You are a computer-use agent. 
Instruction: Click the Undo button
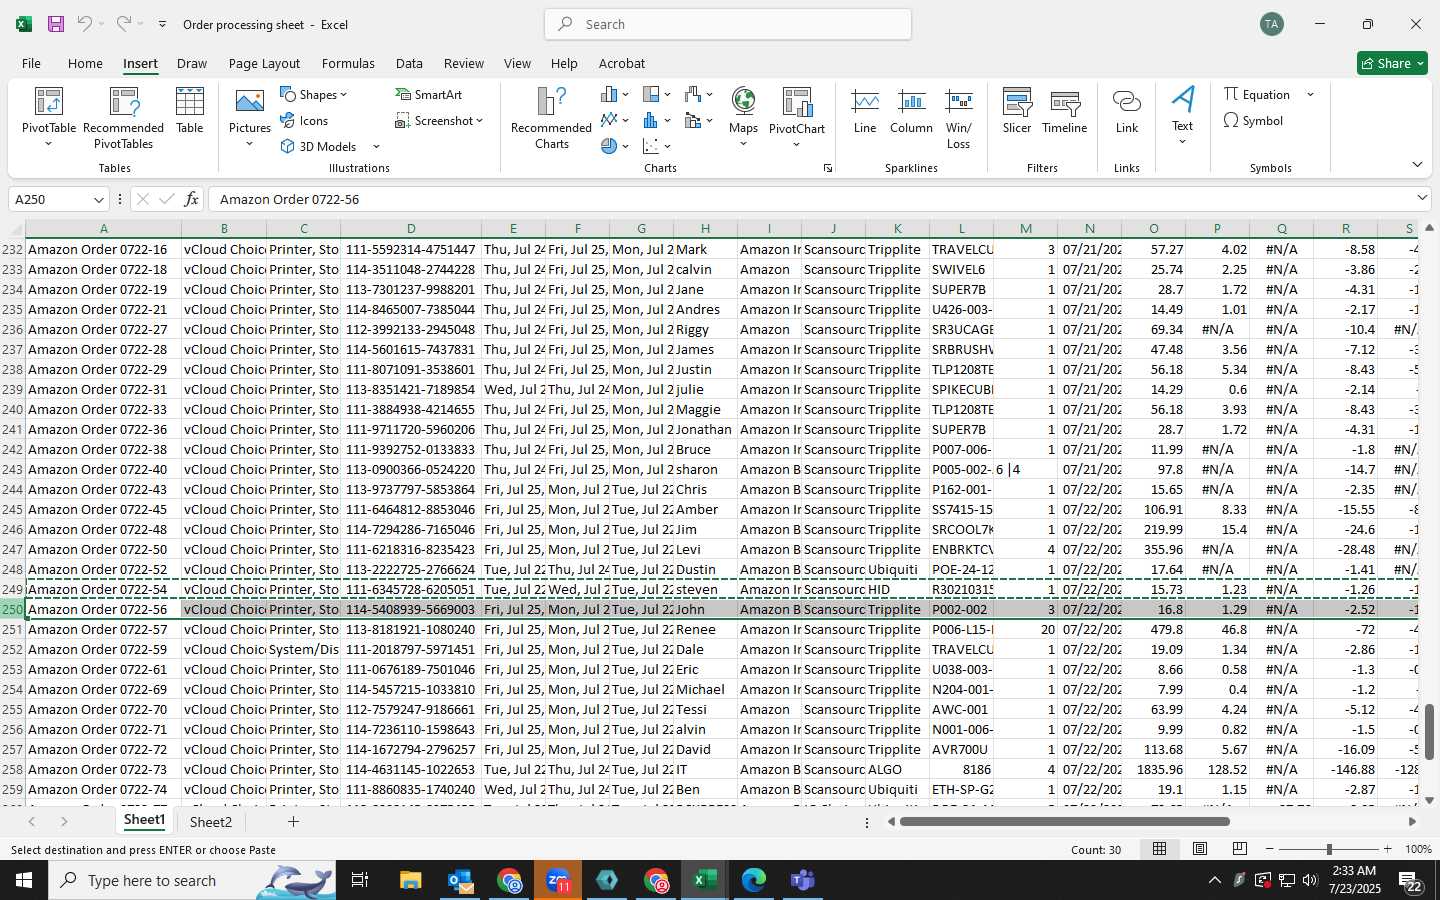85,24
